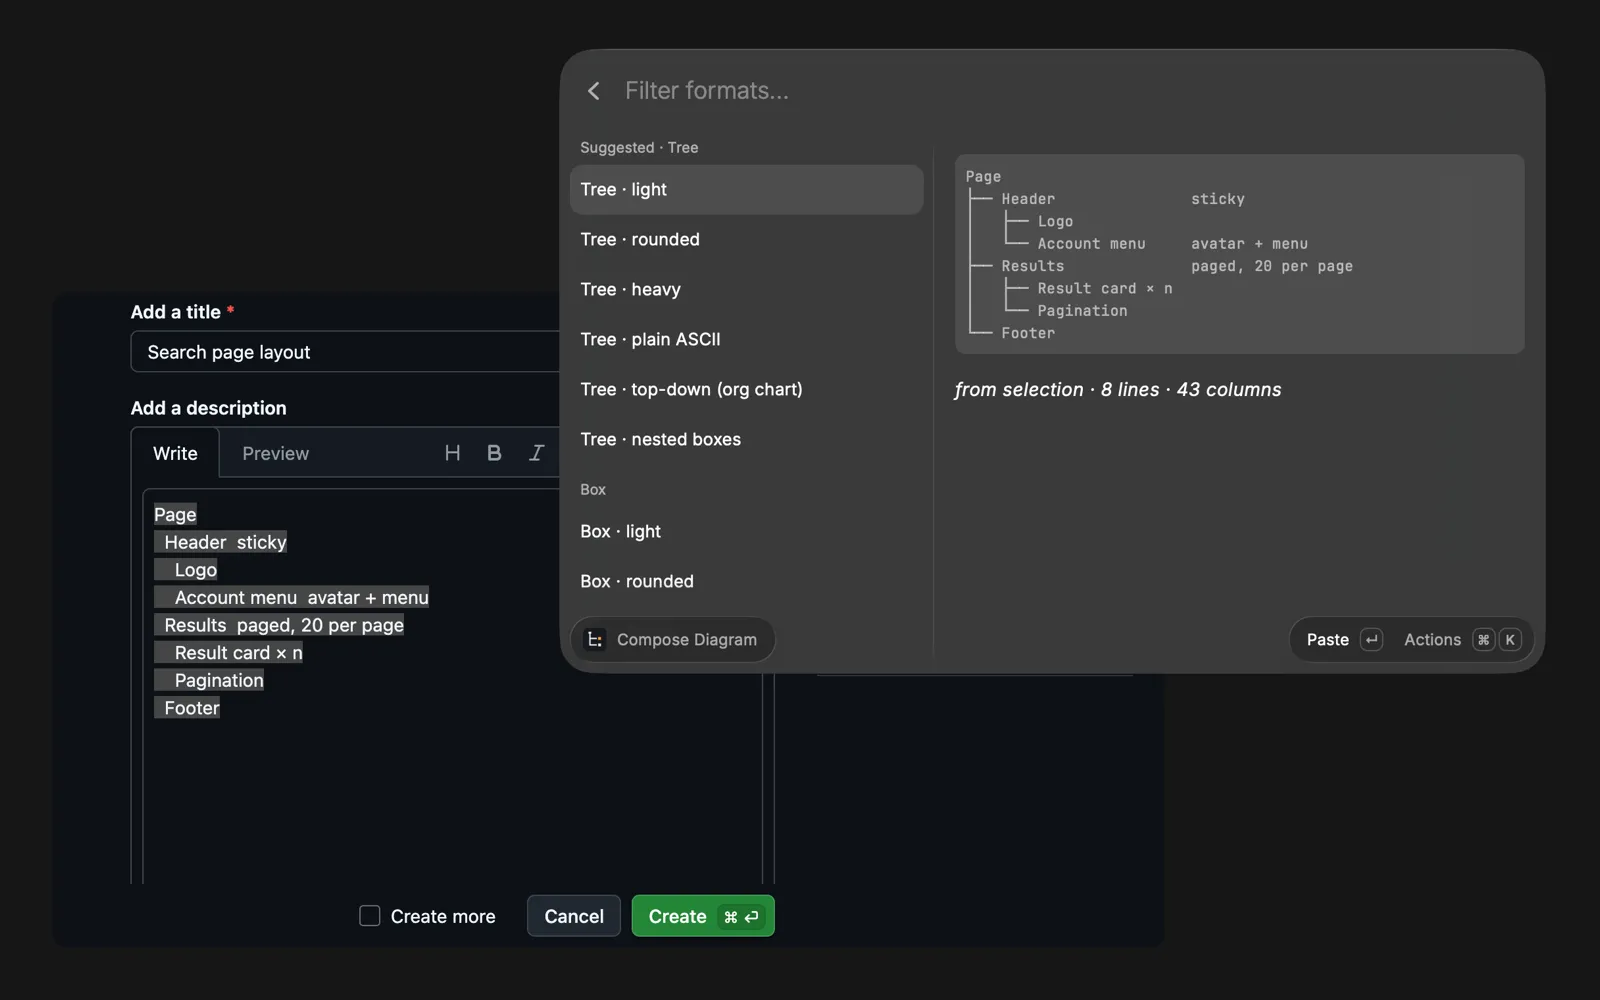Image resolution: width=1600 pixels, height=1000 pixels.
Task: Click the 'Logo' line in editor
Action: (186, 570)
